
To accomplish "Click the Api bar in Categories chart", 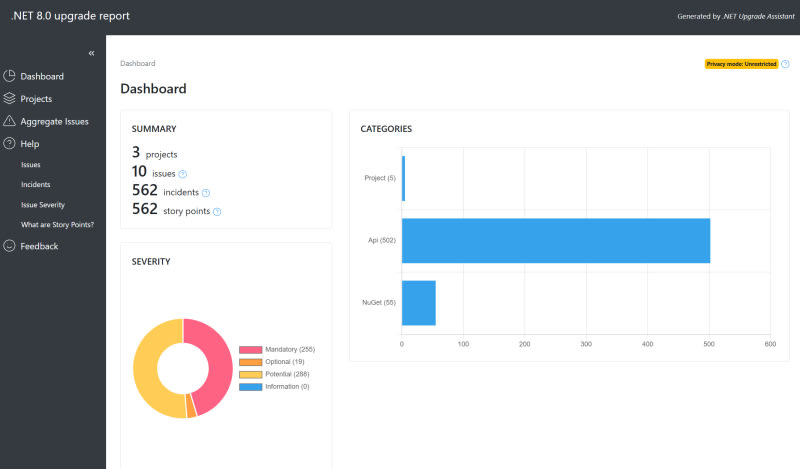I will pyautogui.click(x=555, y=241).
